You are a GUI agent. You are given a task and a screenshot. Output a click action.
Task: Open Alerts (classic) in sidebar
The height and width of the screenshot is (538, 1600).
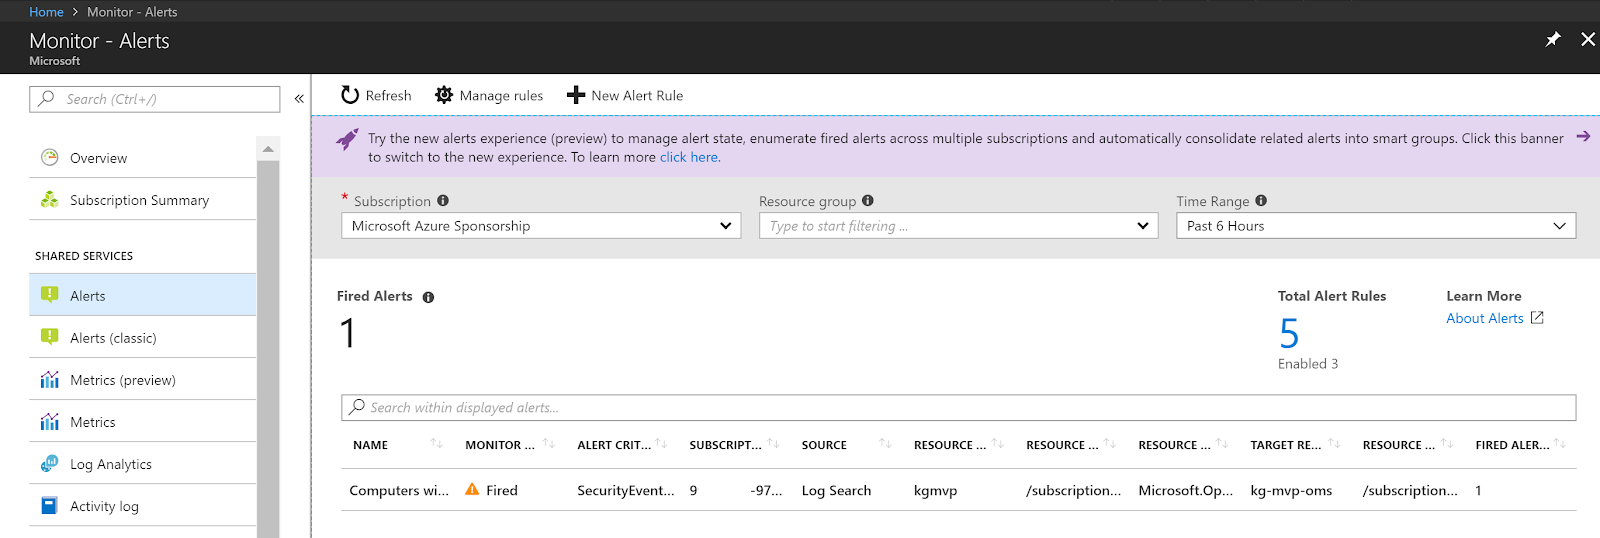[x=143, y=338]
